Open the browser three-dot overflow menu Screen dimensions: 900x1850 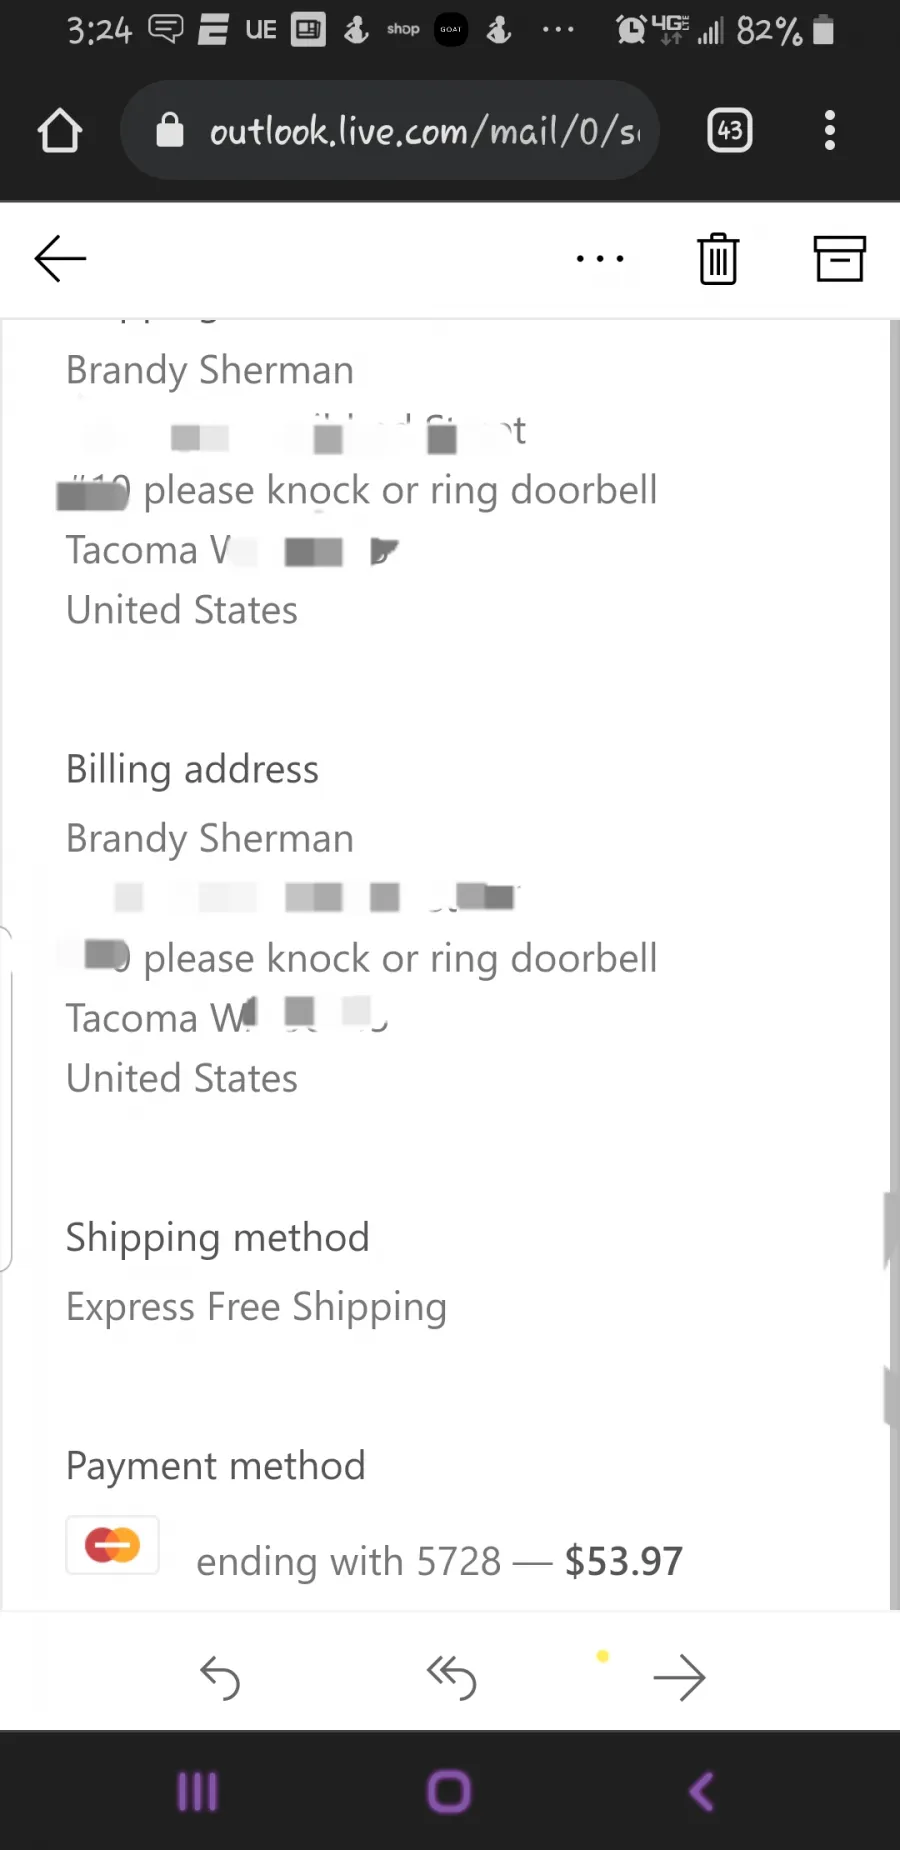click(x=829, y=131)
